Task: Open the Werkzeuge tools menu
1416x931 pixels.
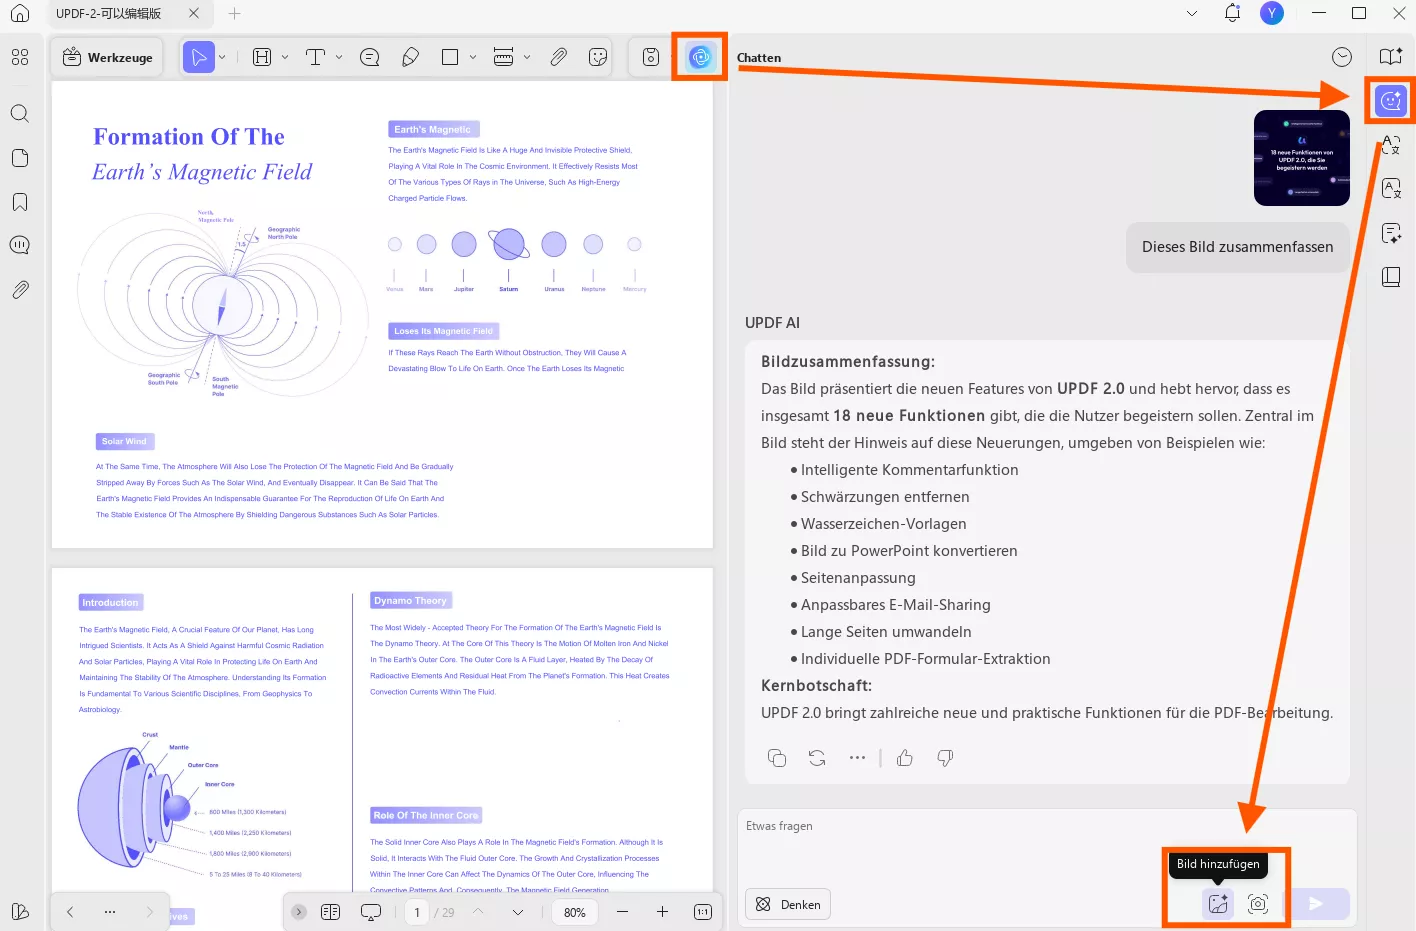Action: click(x=108, y=57)
